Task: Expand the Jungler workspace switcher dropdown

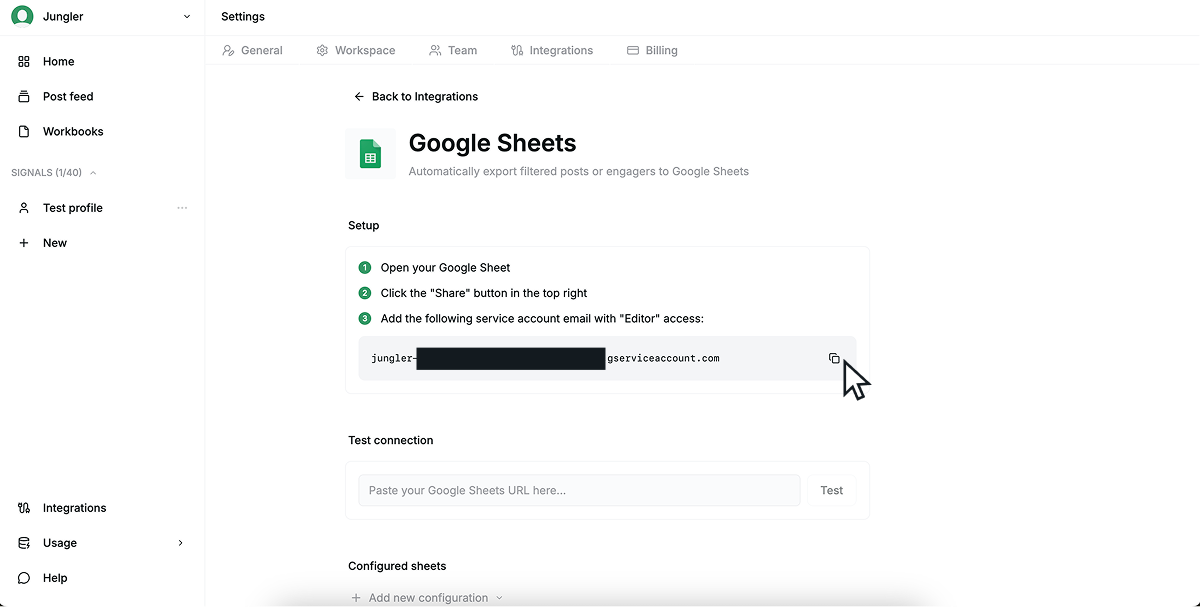Action: [186, 17]
